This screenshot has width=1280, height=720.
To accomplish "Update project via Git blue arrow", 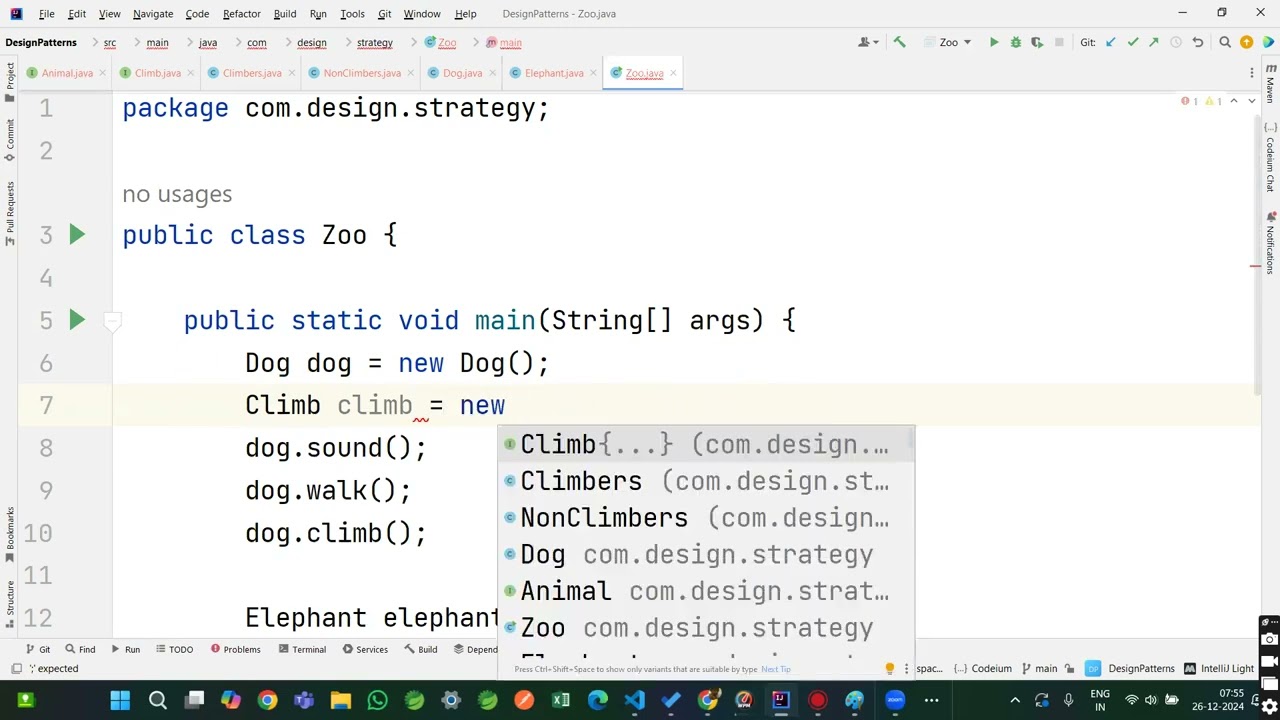I will click(x=1111, y=42).
